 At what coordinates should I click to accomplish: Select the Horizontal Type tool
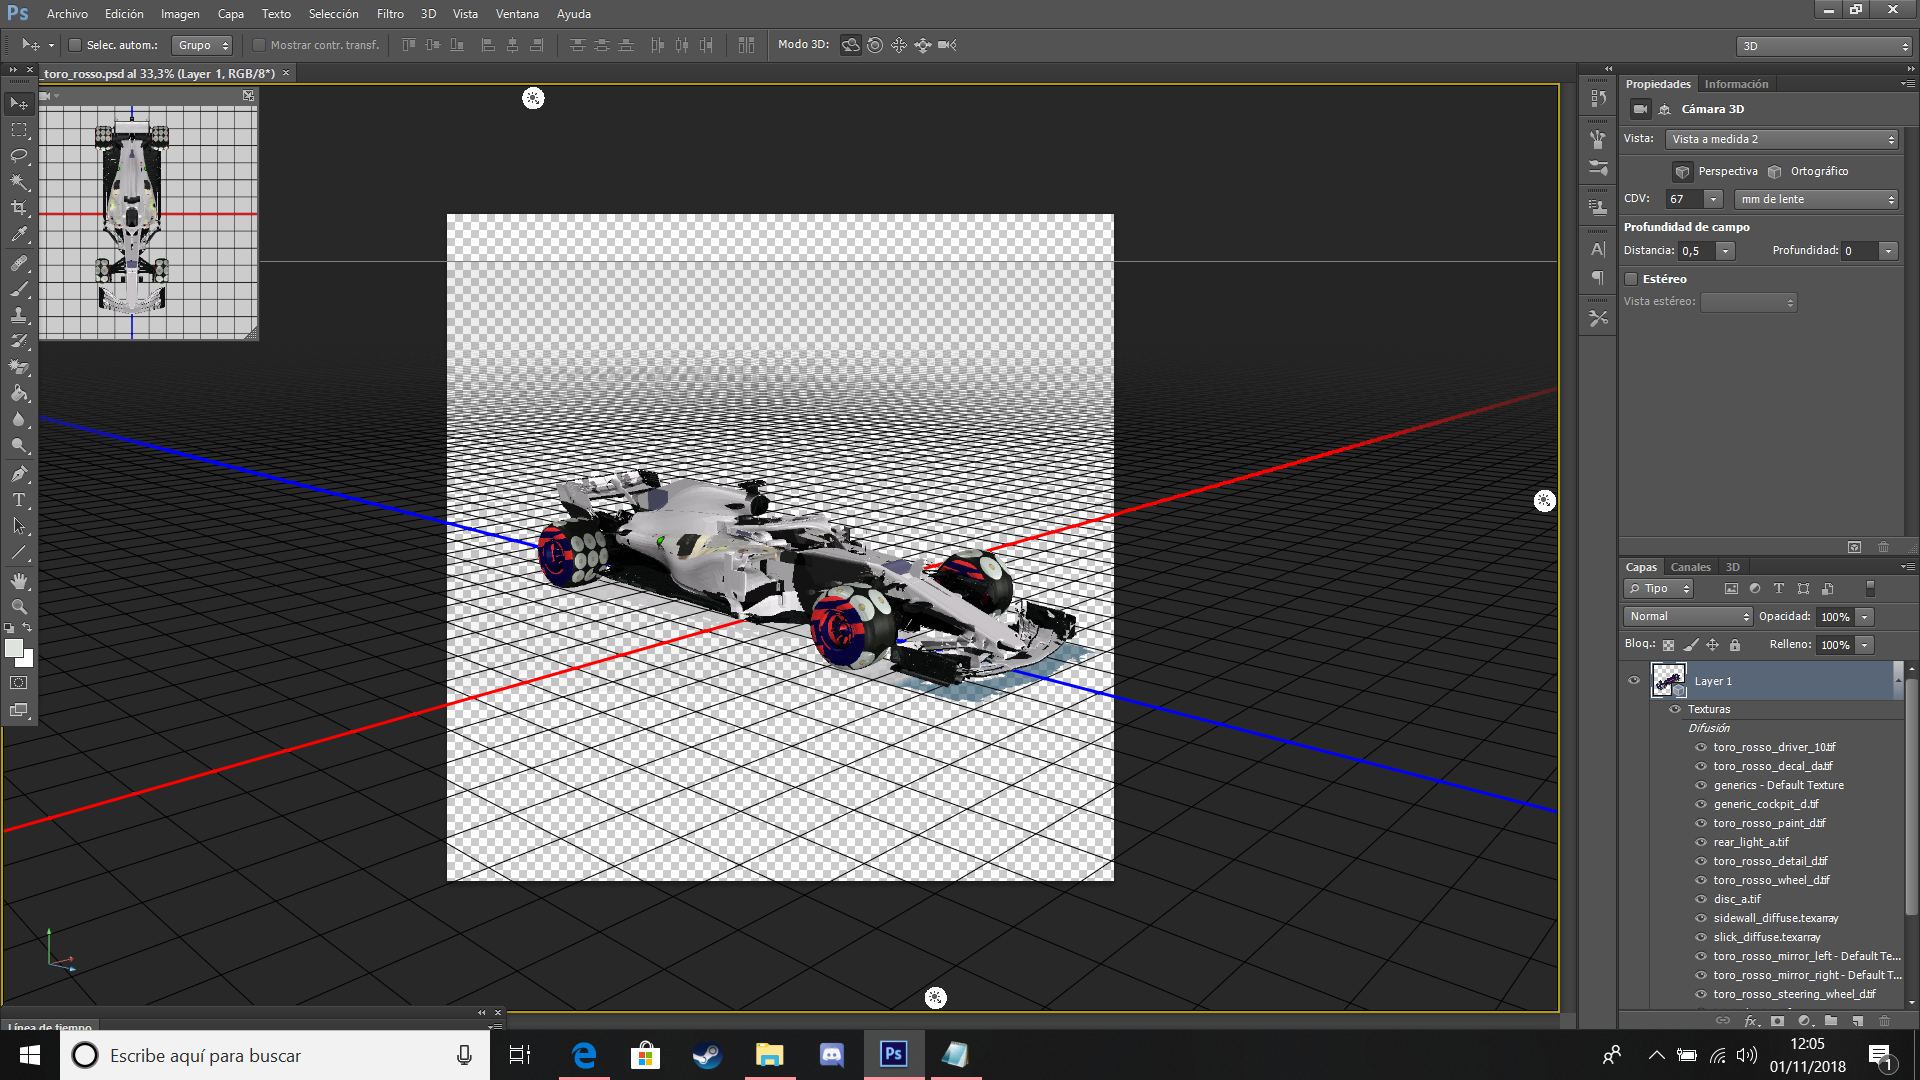coord(19,500)
